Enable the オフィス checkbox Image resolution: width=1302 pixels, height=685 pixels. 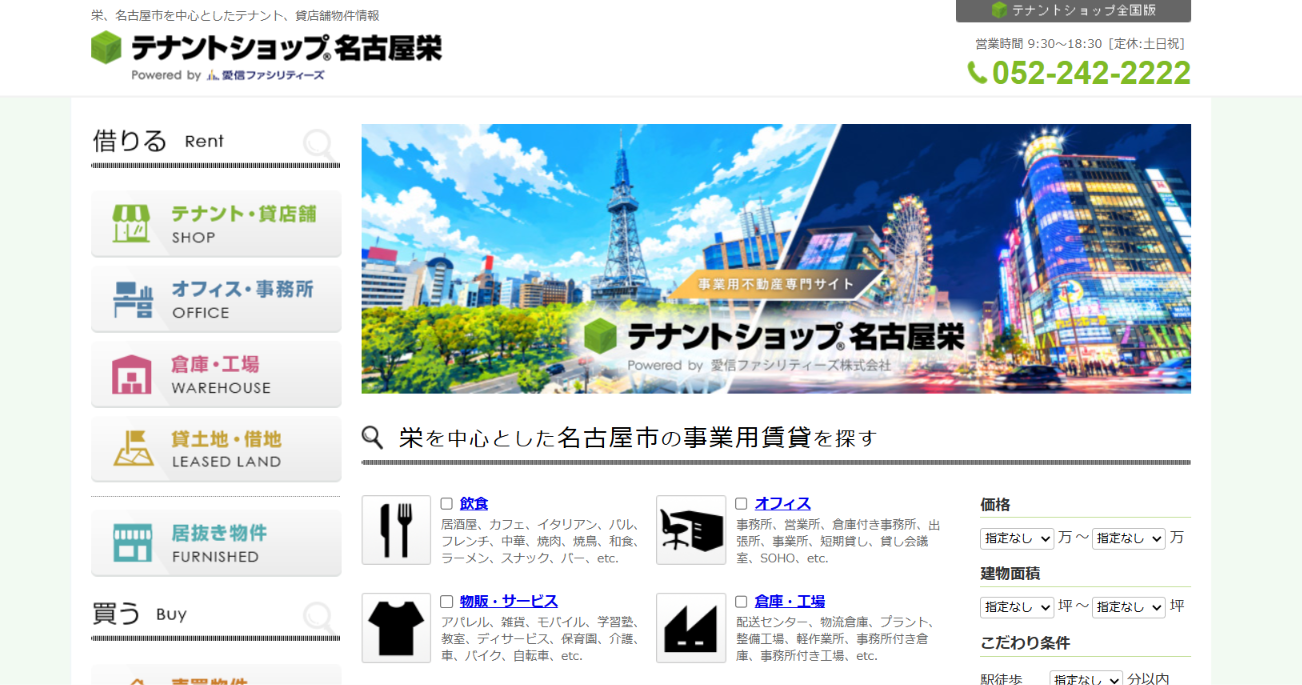[x=741, y=504]
